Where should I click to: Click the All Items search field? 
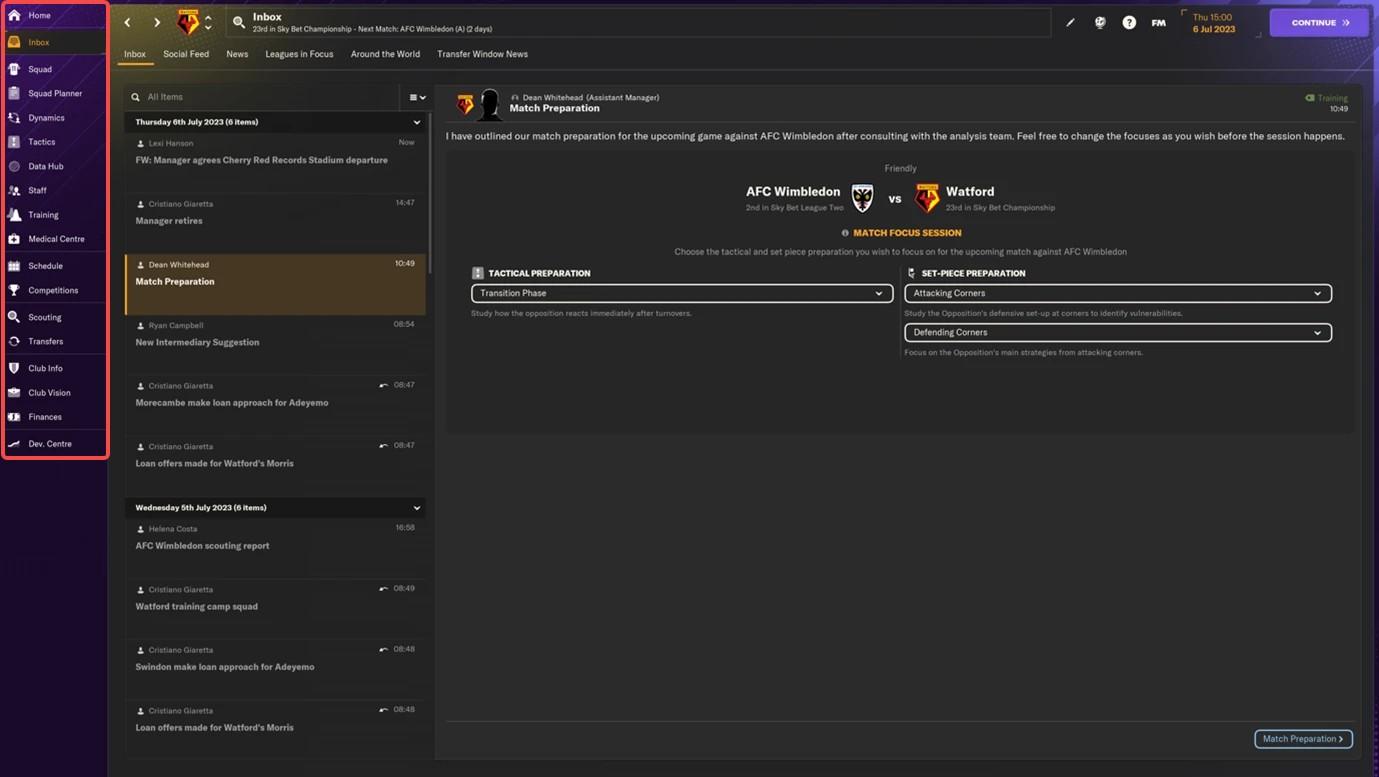265,97
